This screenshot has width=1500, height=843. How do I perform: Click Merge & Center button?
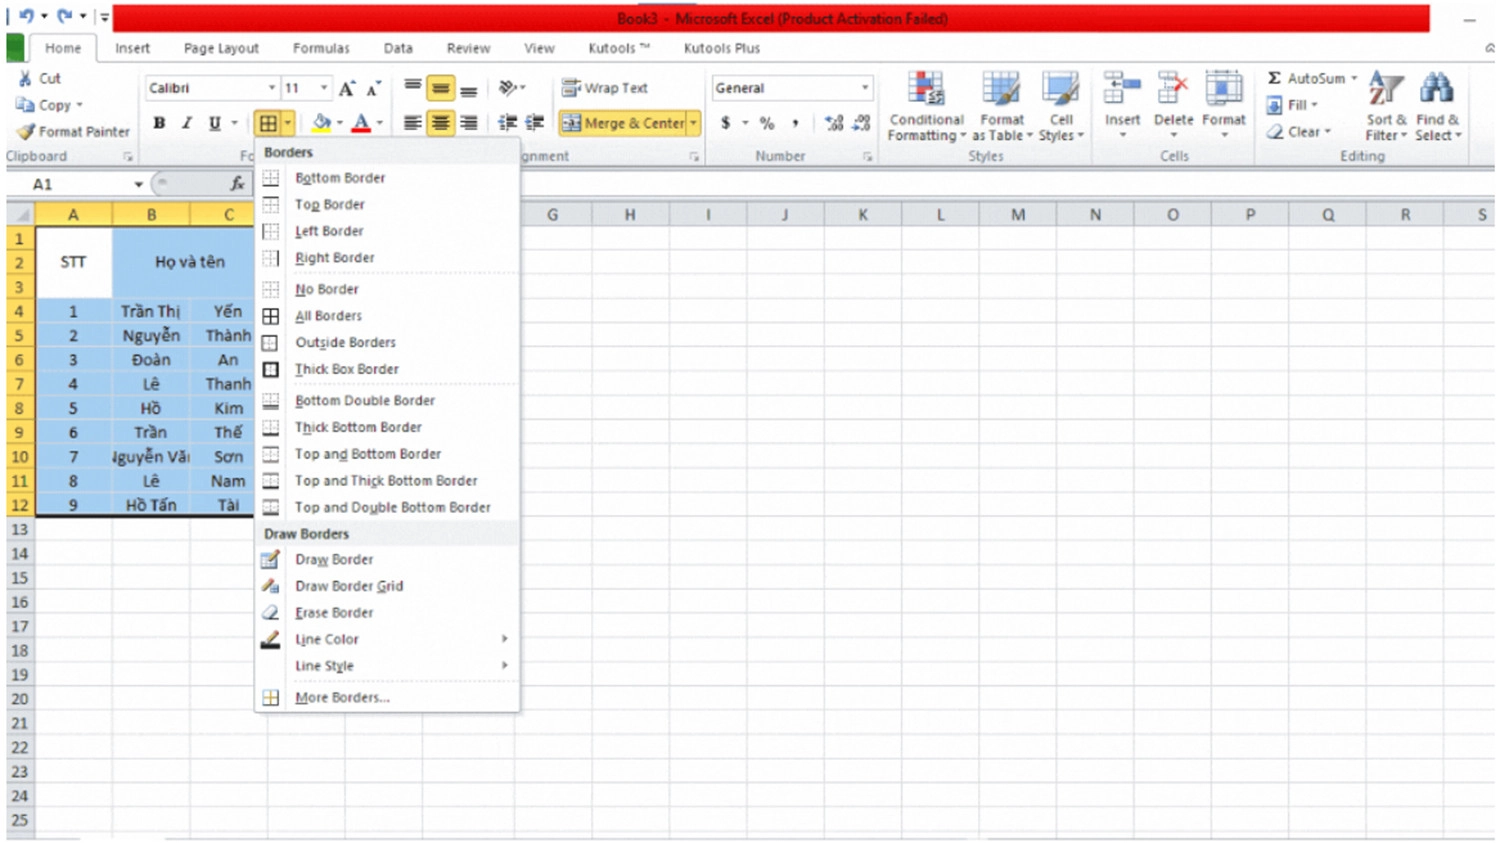(623, 123)
